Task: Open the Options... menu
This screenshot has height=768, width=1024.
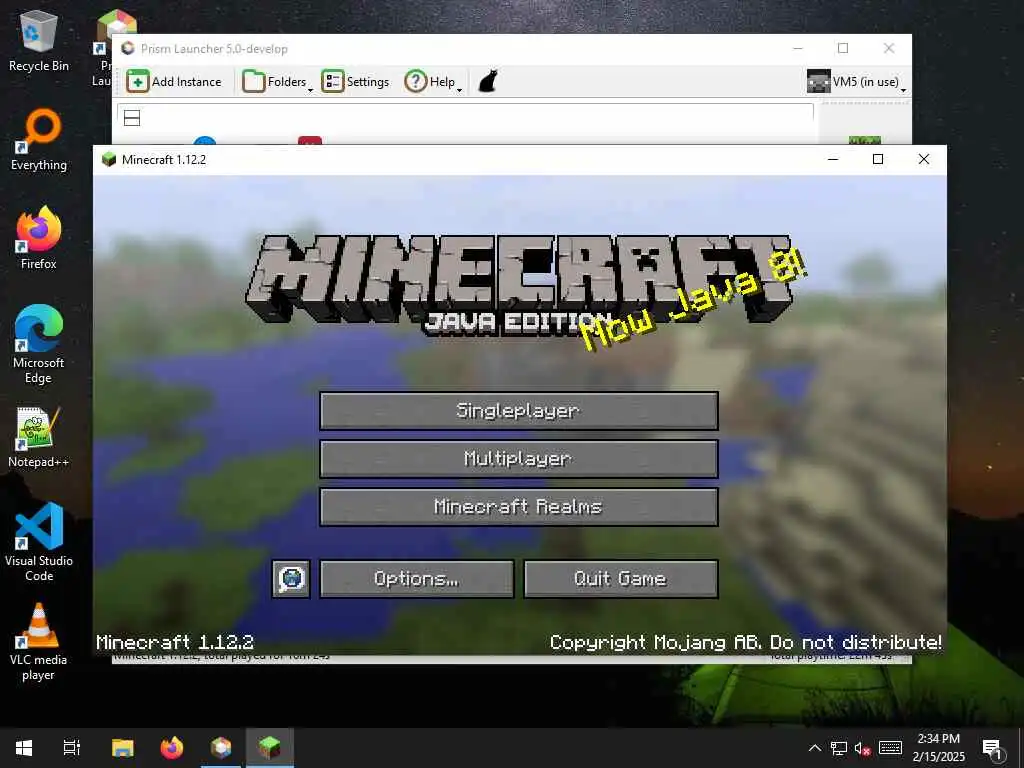Action: (x=417, y=579)
